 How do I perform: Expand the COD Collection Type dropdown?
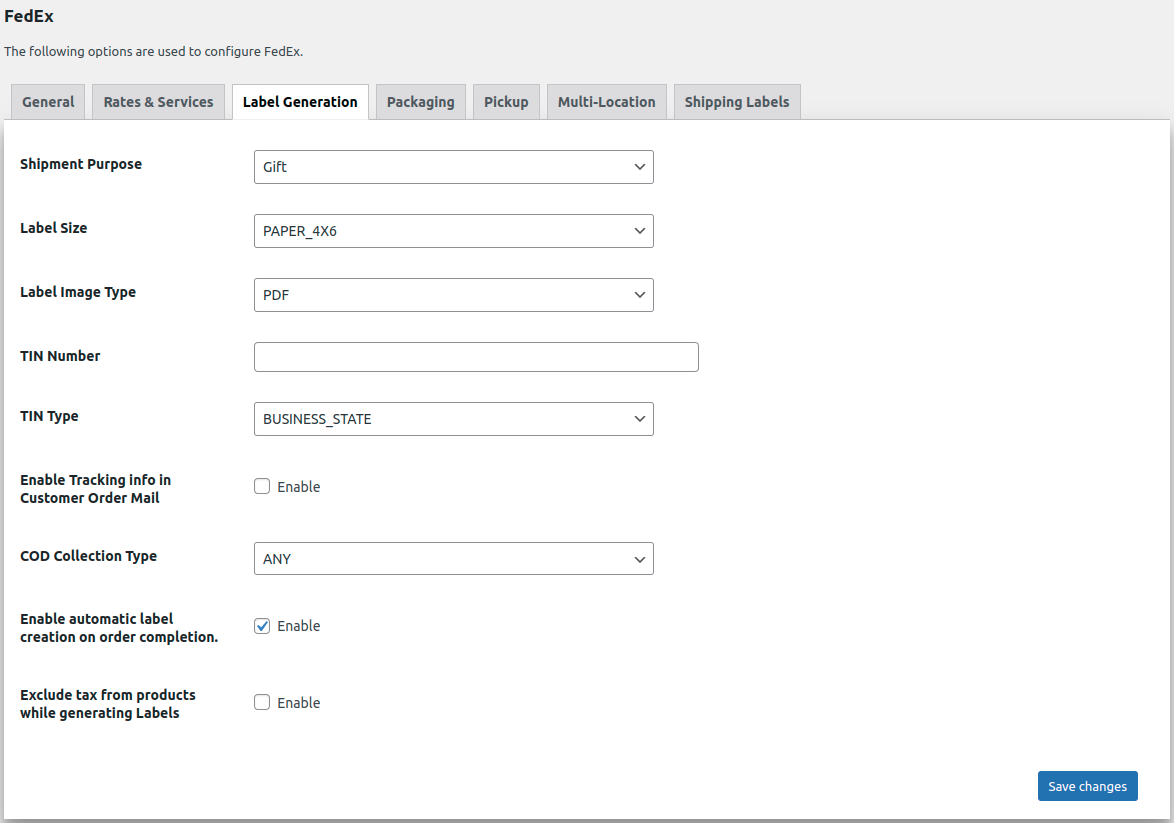click(x=453, y=559)
